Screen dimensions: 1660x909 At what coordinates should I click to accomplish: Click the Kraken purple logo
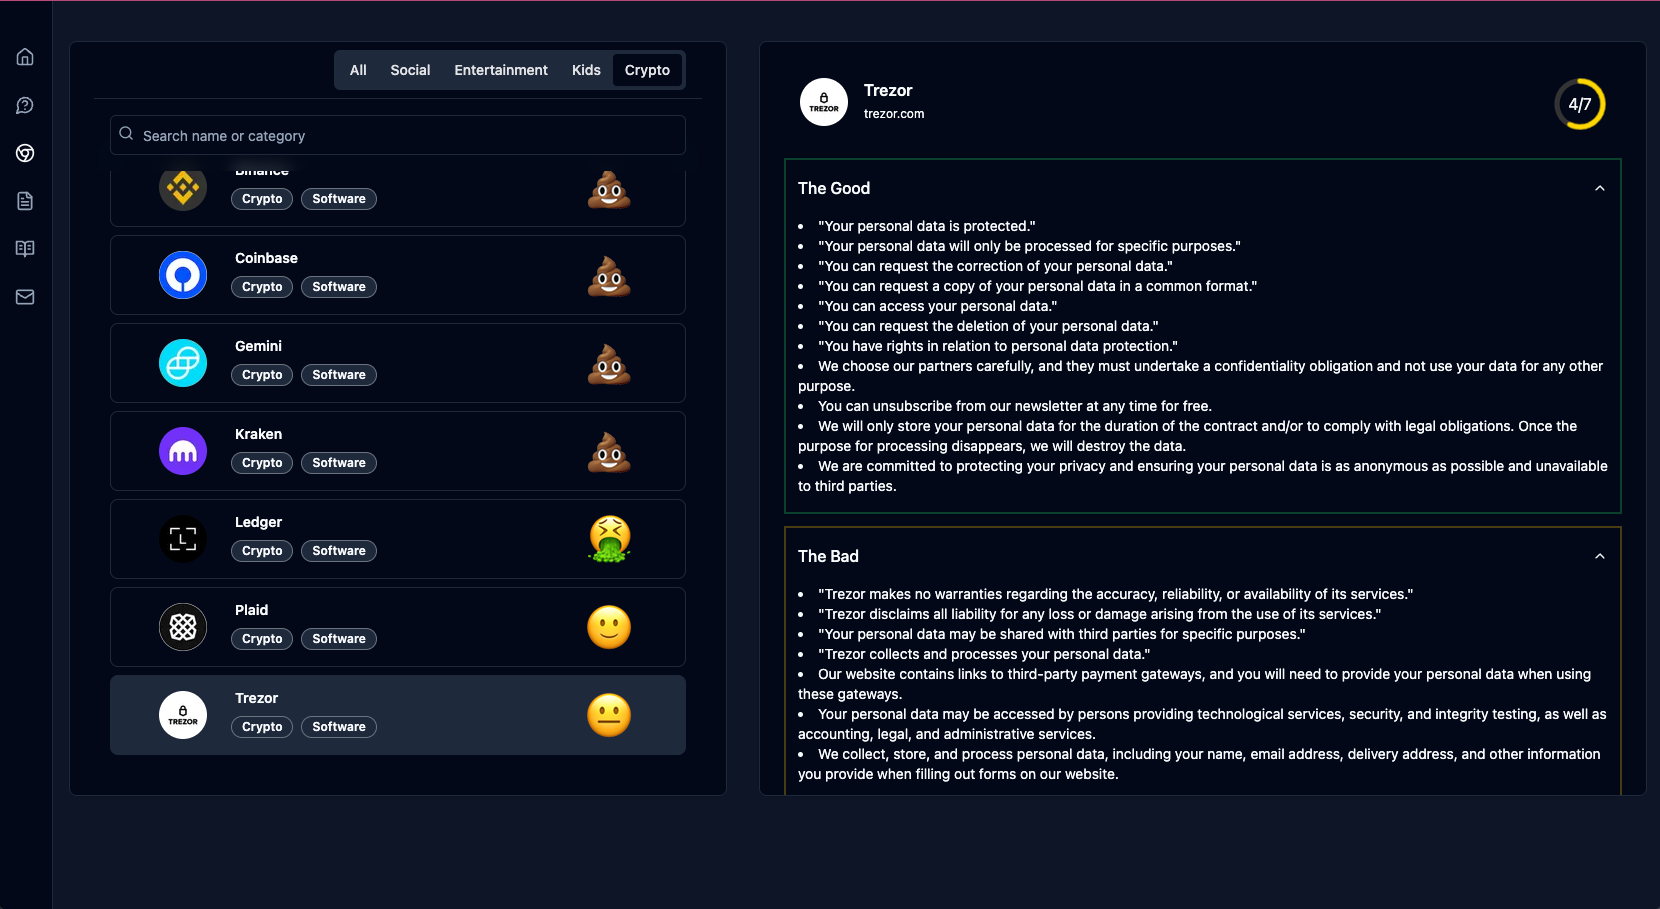183,451
